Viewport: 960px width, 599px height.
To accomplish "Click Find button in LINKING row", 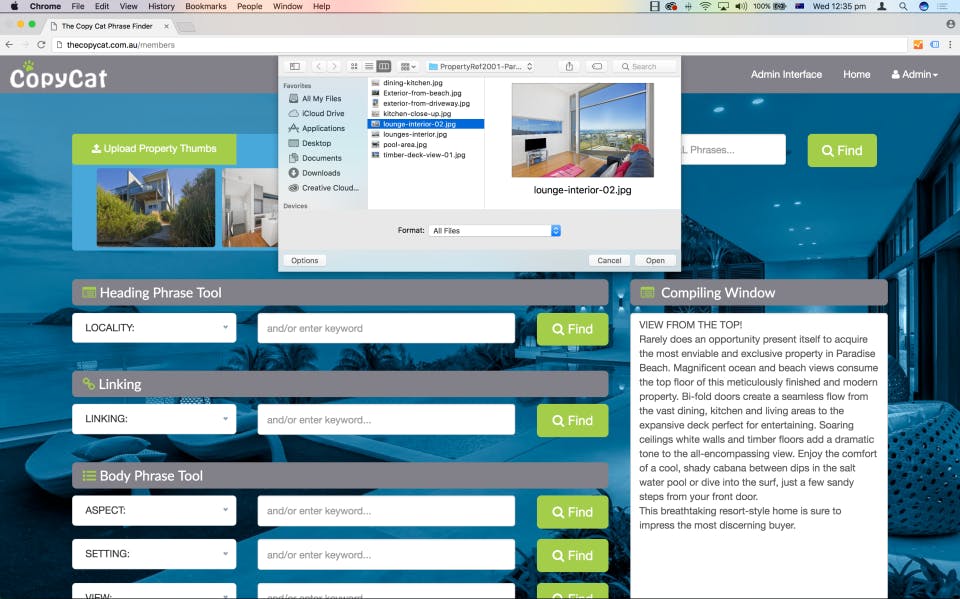I will pos(572,421).
